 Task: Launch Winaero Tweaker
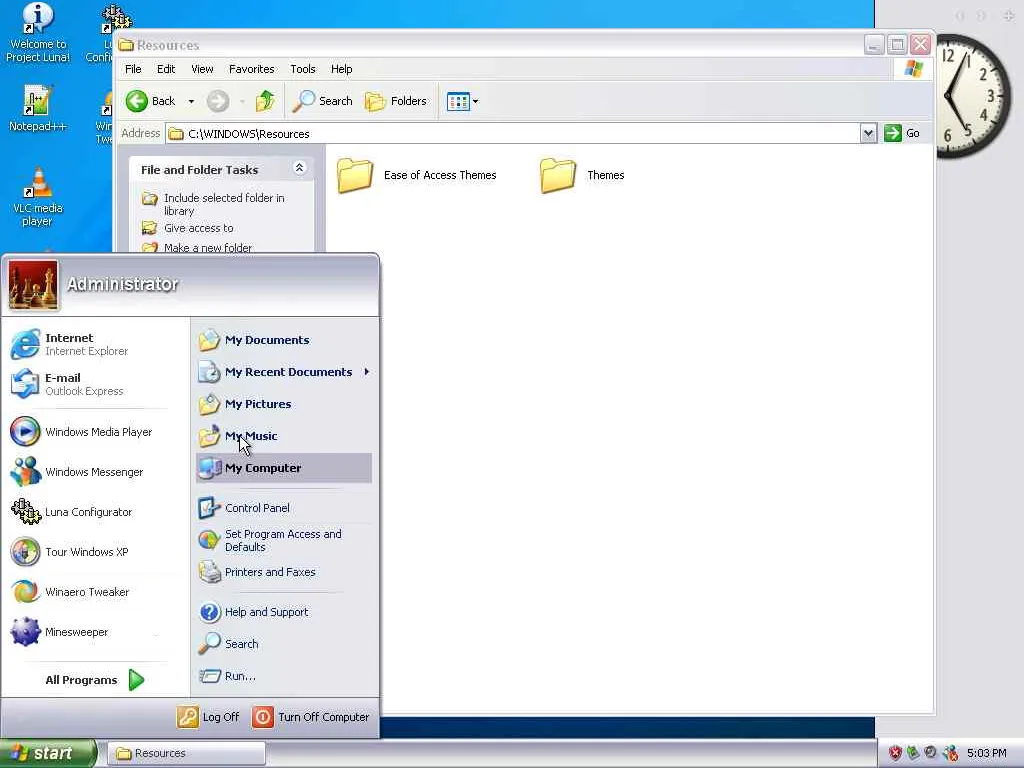tap(70, 592)
